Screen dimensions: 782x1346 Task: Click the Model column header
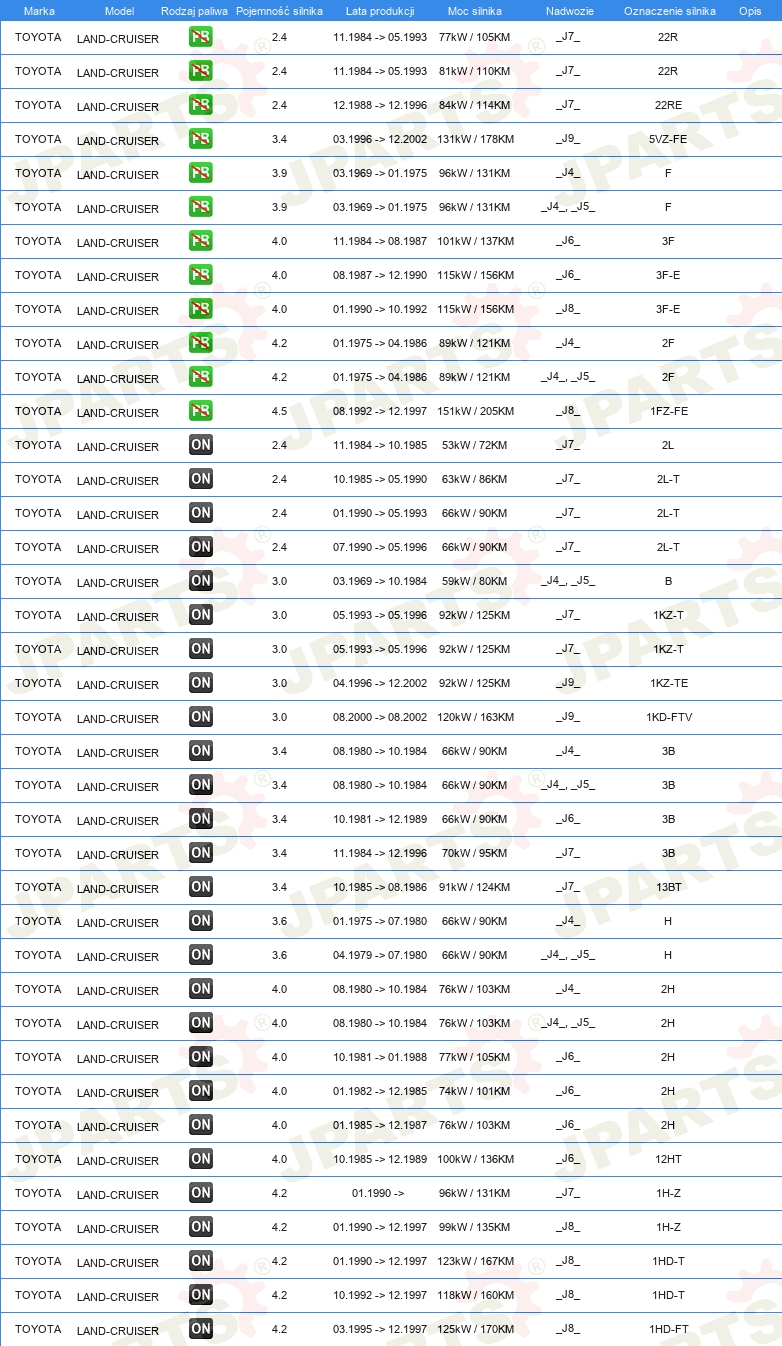119,11
